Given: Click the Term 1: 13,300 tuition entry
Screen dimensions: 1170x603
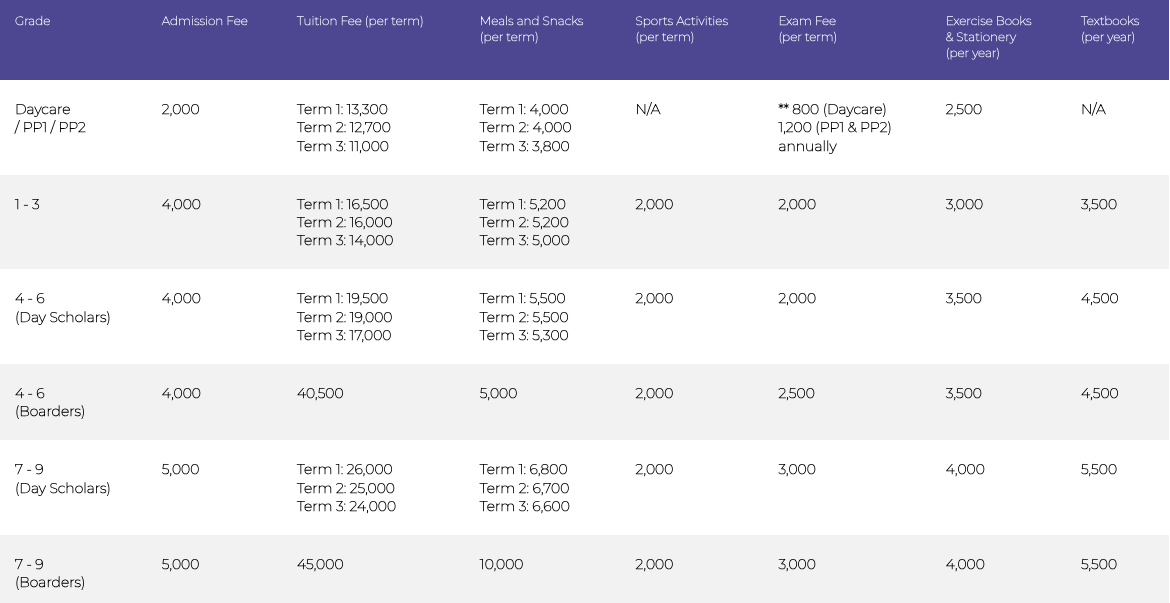Looking at the screenshot, I should (342, 109).
